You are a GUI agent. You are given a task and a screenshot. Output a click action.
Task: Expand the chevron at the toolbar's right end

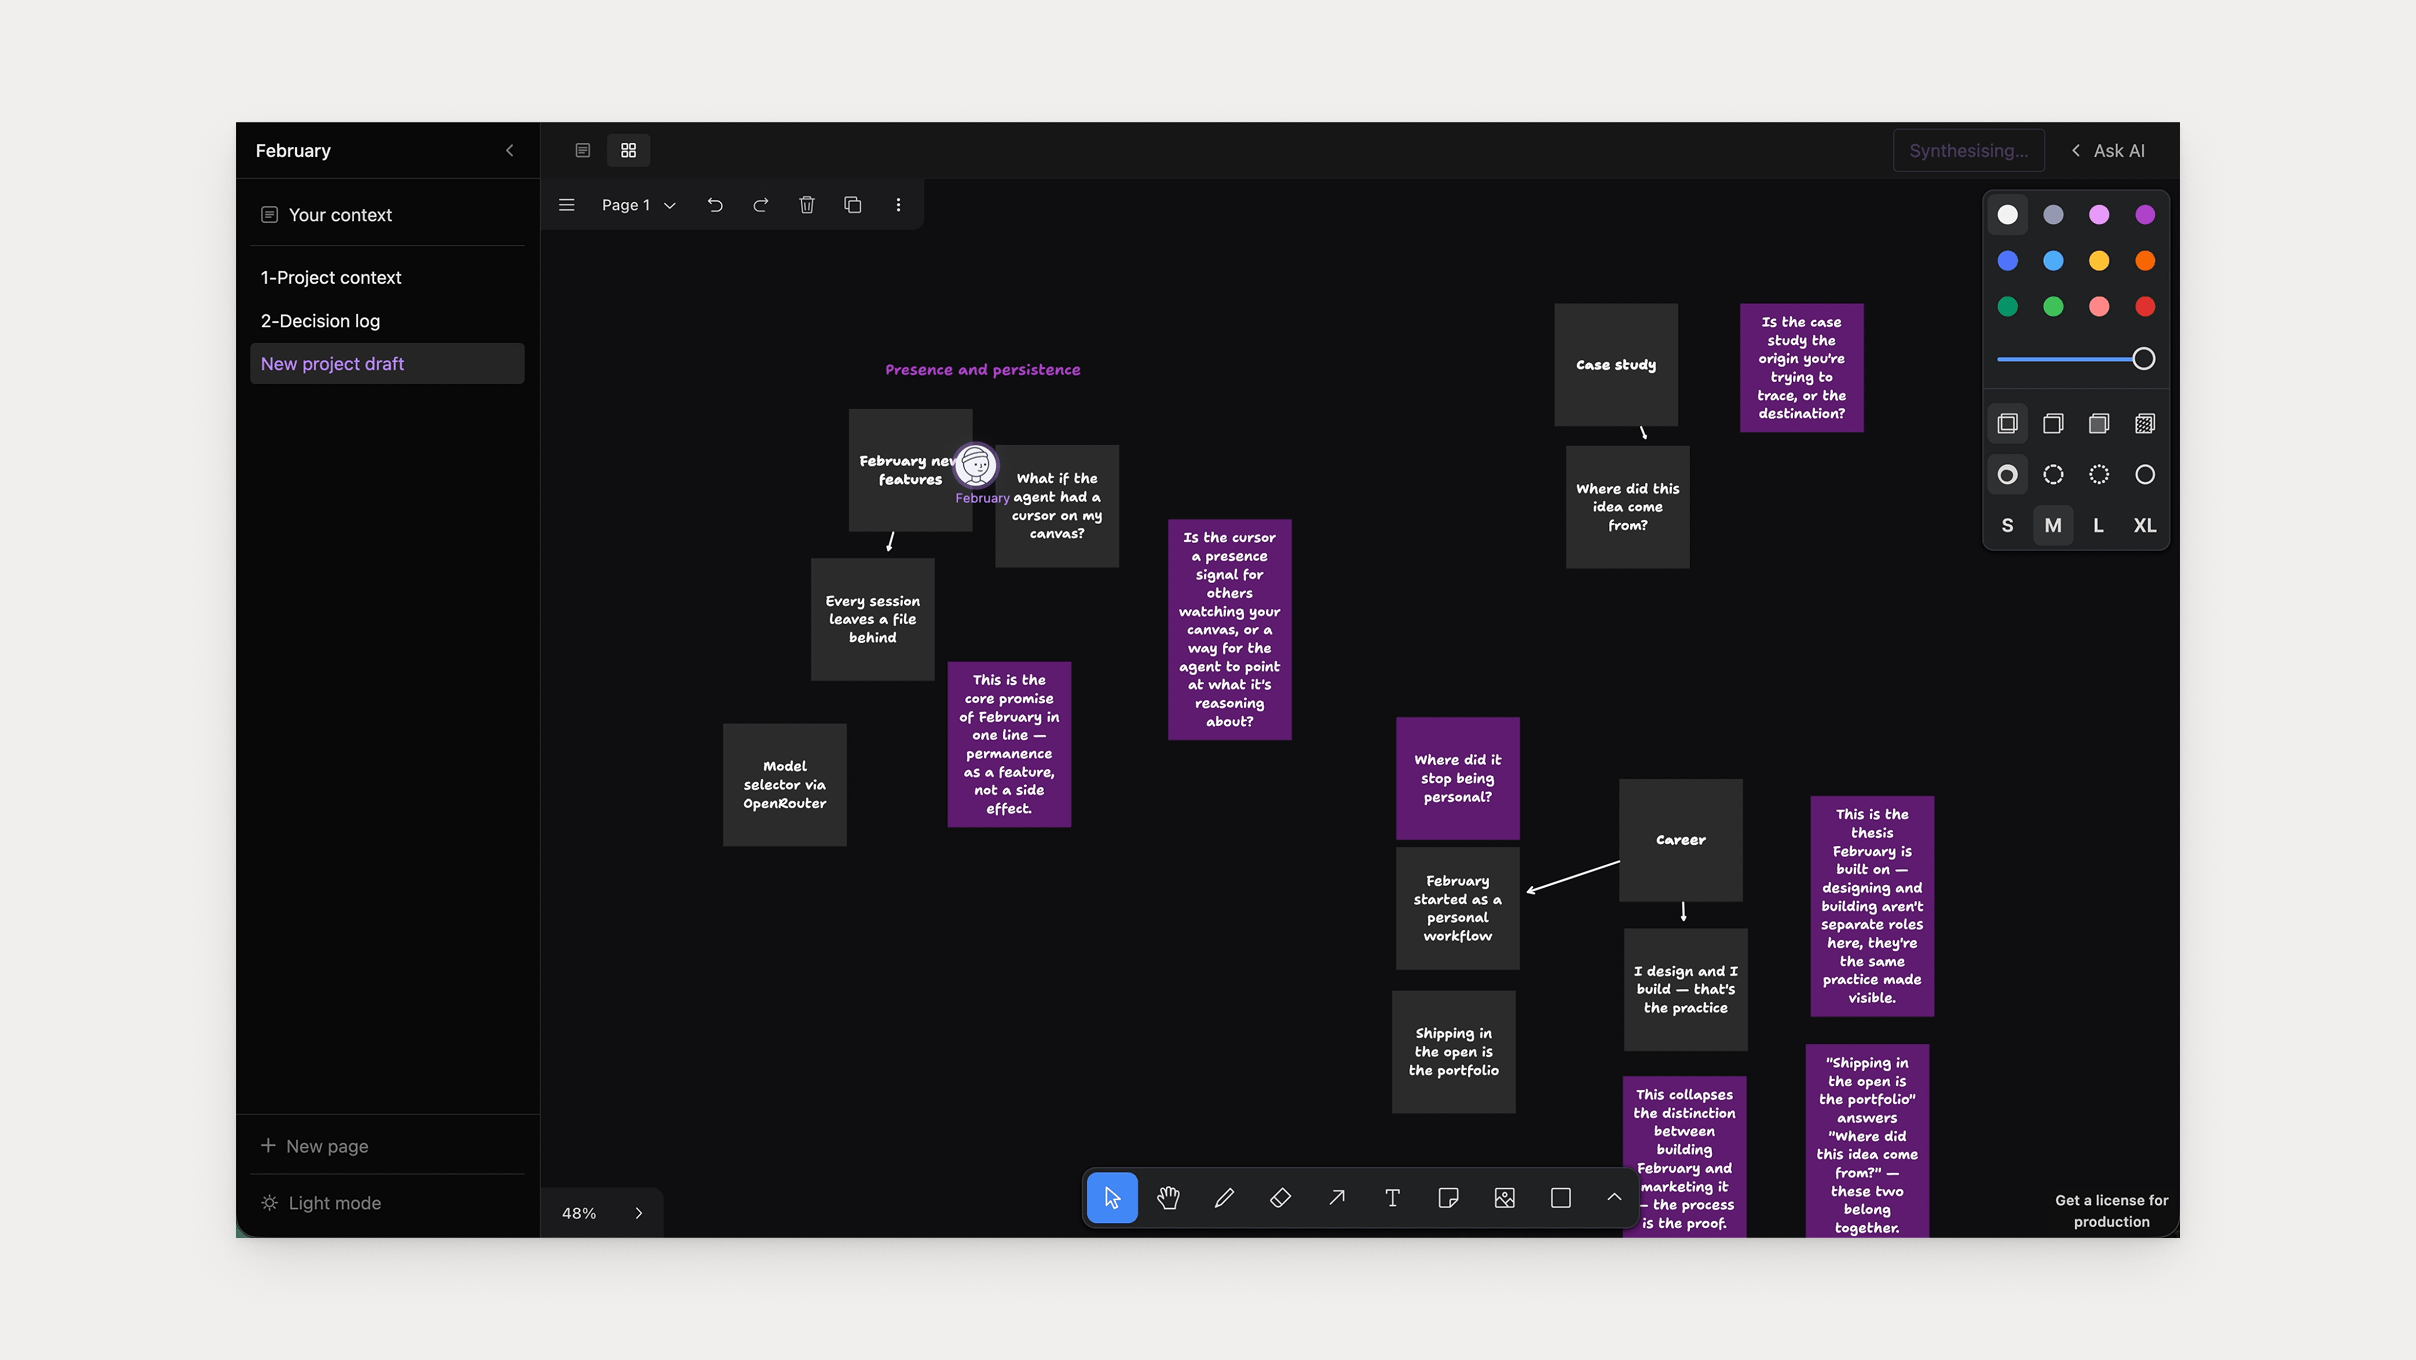tap(1613, 1197)
